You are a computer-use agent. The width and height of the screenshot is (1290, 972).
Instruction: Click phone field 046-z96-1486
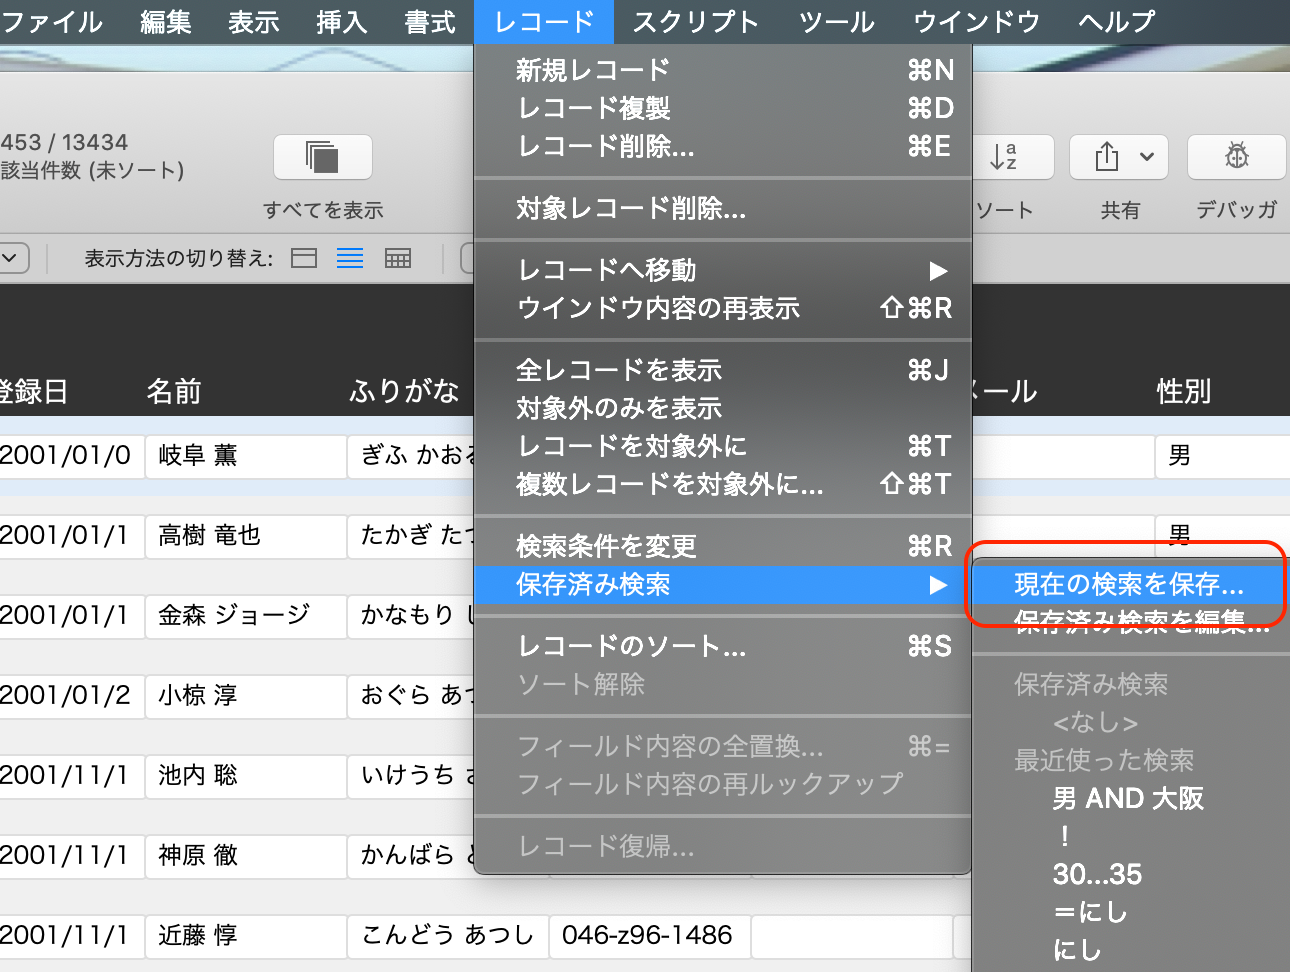point(650,936)
